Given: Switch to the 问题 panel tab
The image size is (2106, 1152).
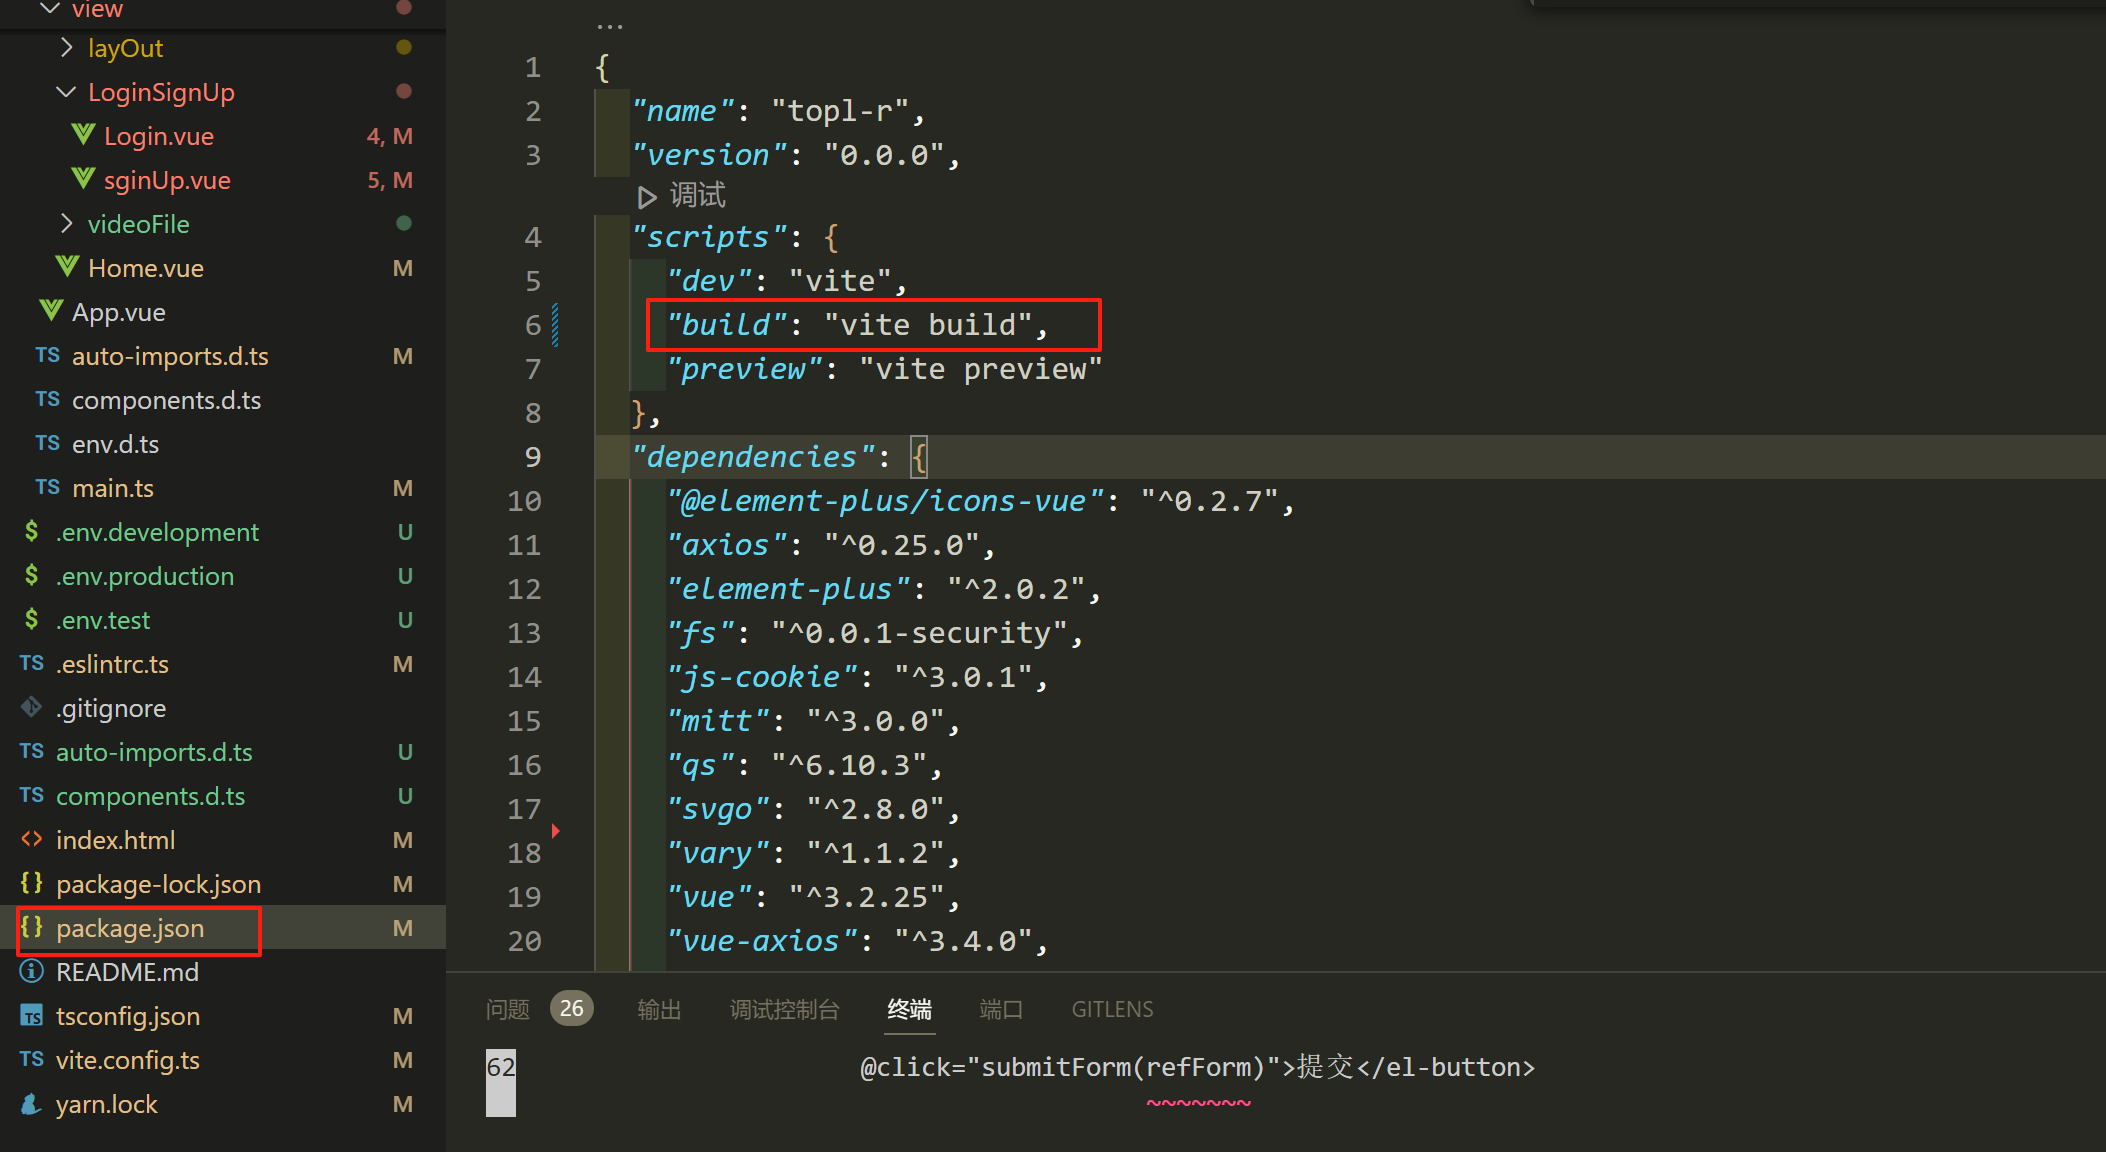Looking at the screenshot, I should click(507, 1009).
